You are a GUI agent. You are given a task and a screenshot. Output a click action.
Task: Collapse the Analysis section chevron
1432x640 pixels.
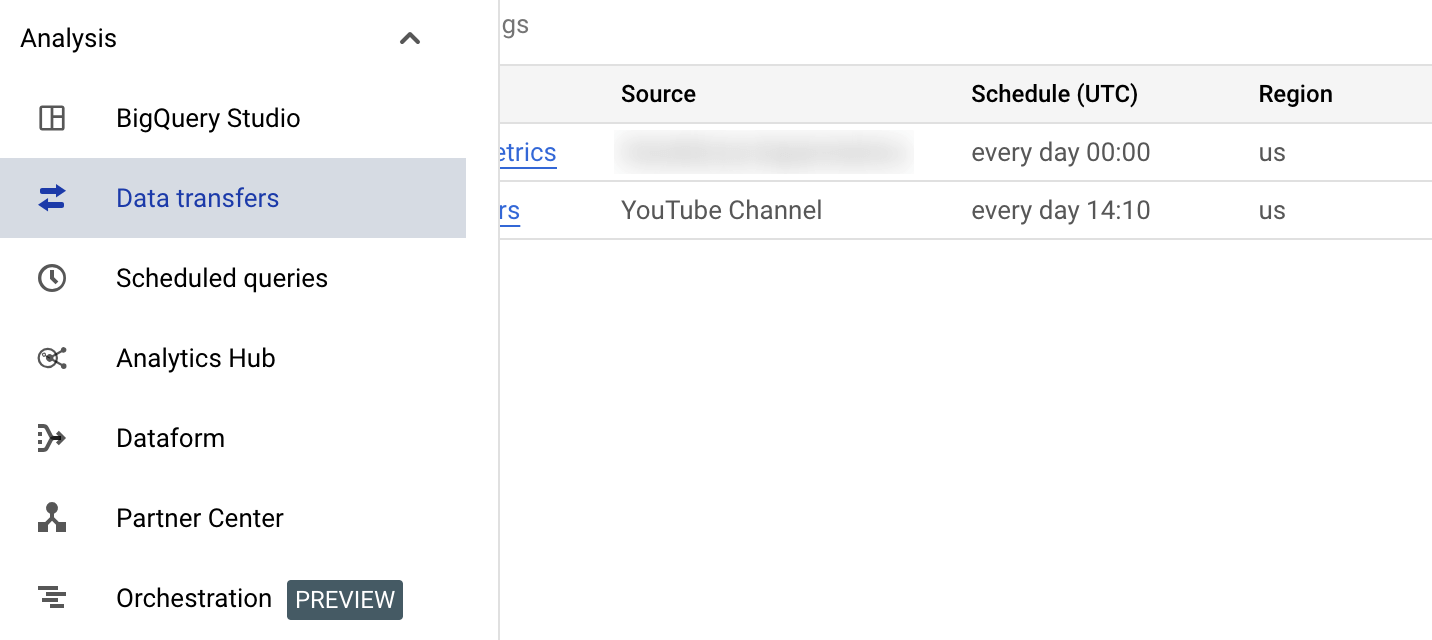point(410,39)
